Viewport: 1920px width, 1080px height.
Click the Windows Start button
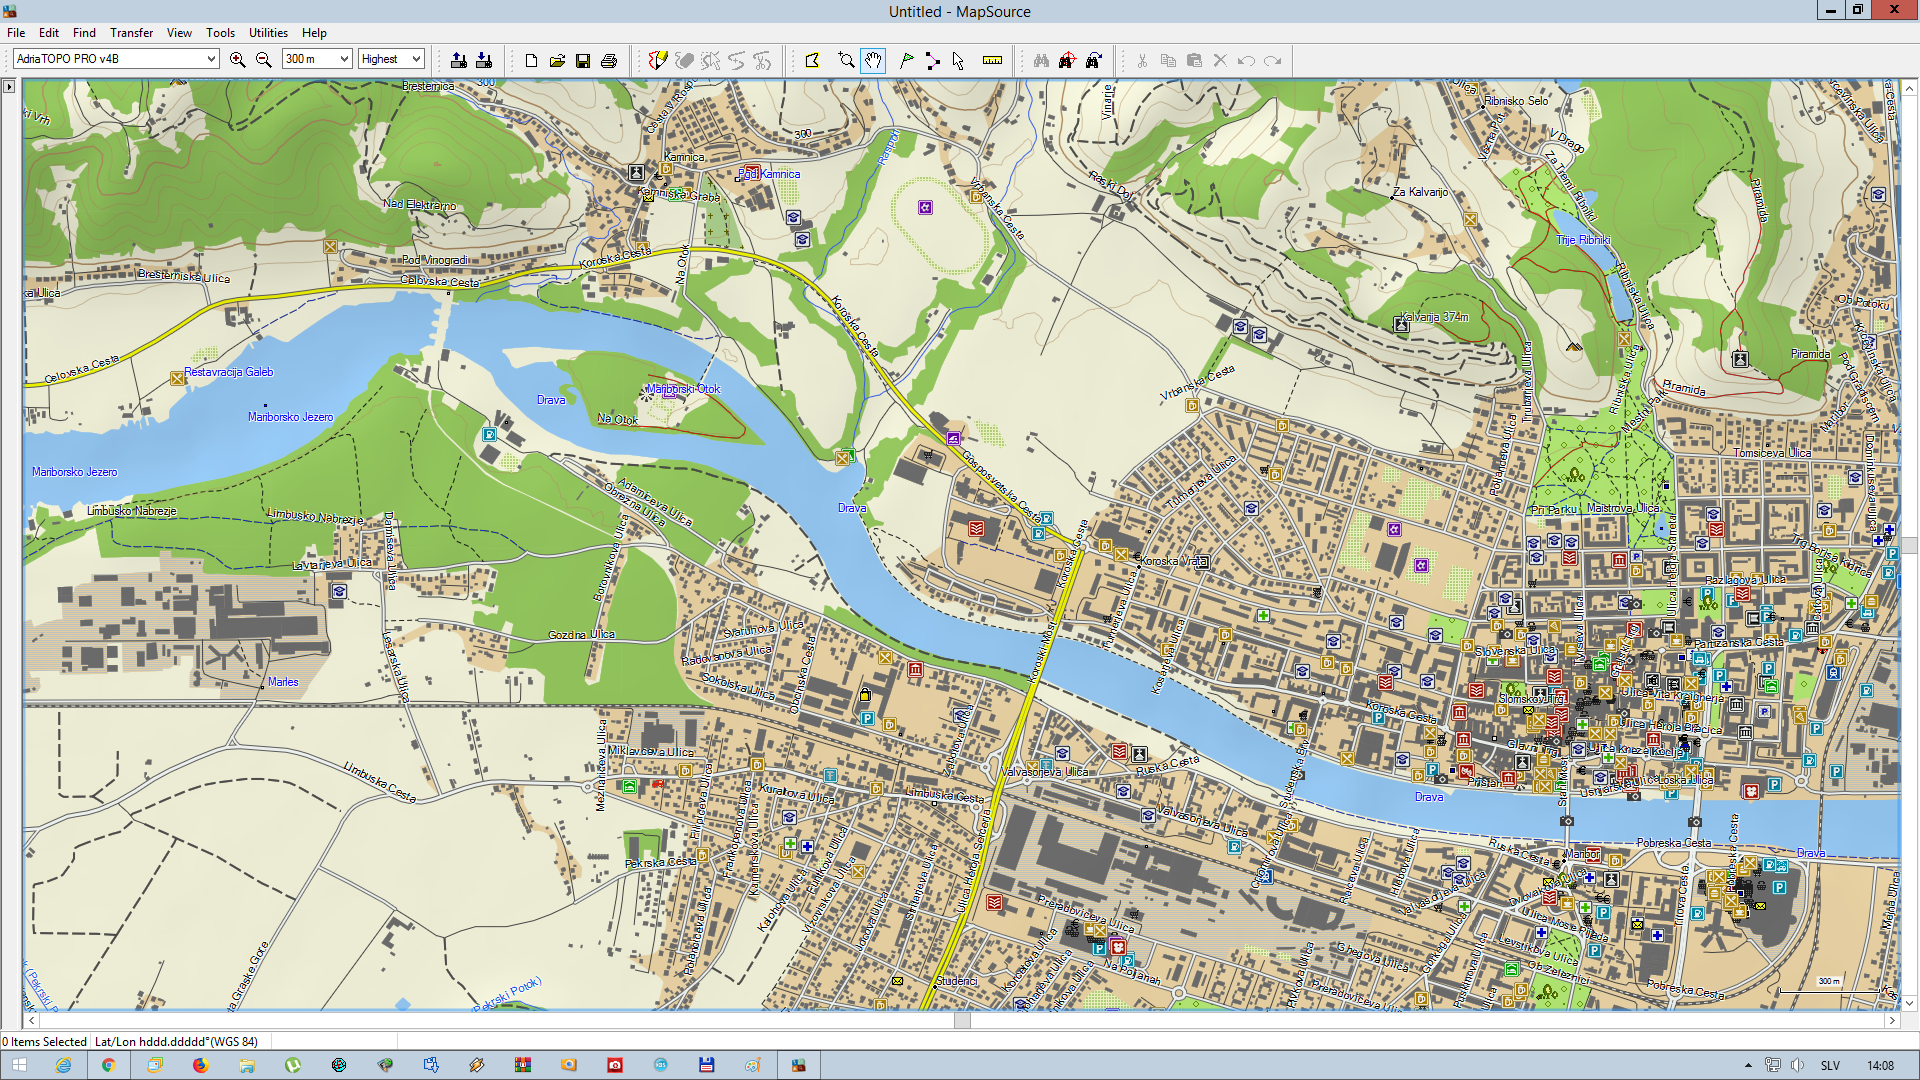click(x=19, y=1065)
